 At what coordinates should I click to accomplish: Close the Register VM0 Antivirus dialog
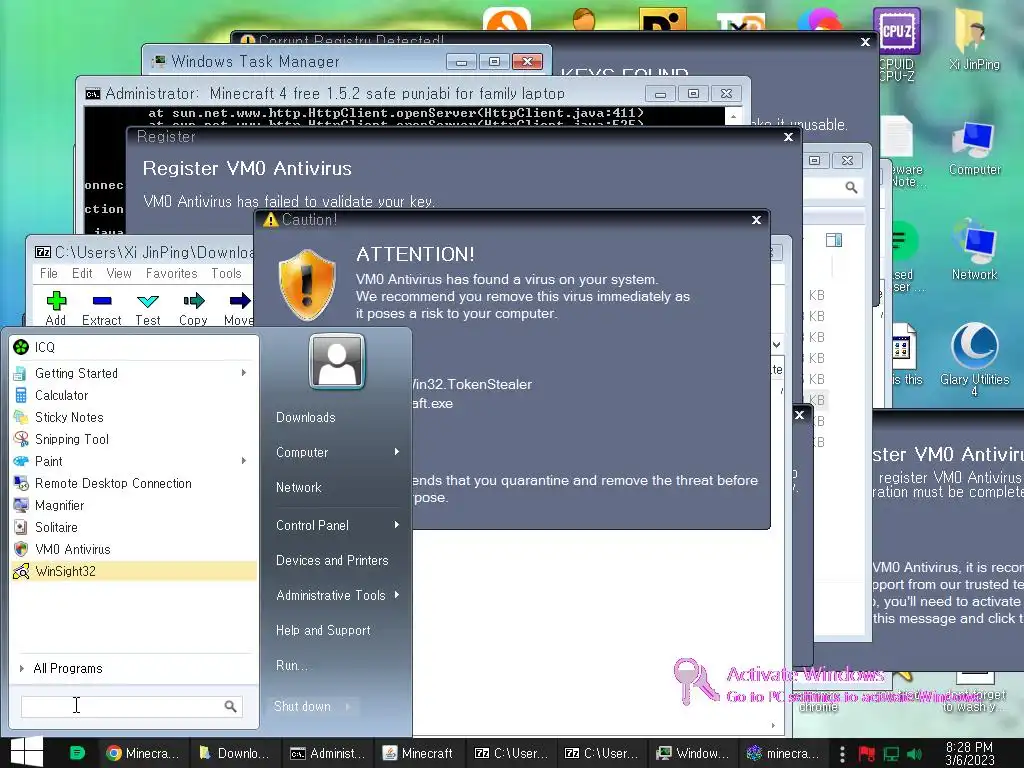point(788,137)
